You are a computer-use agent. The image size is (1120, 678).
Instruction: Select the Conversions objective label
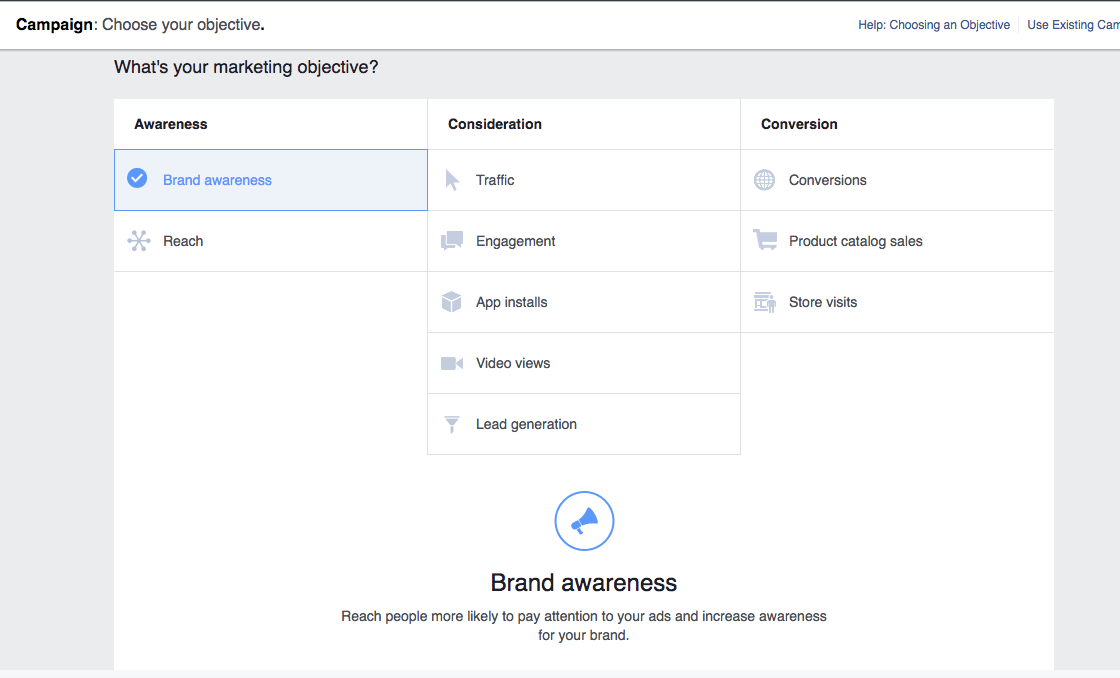pyautogui.click(x=828, y=180)
